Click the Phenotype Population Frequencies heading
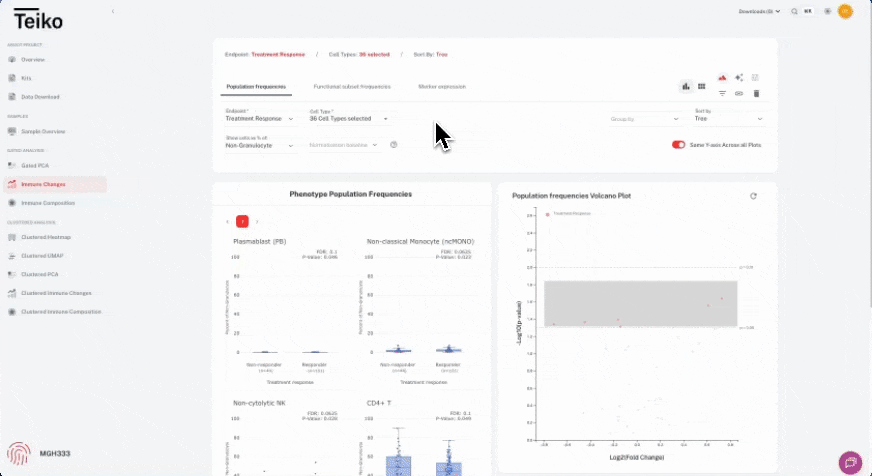872x476 pixels. coord(350,194)
